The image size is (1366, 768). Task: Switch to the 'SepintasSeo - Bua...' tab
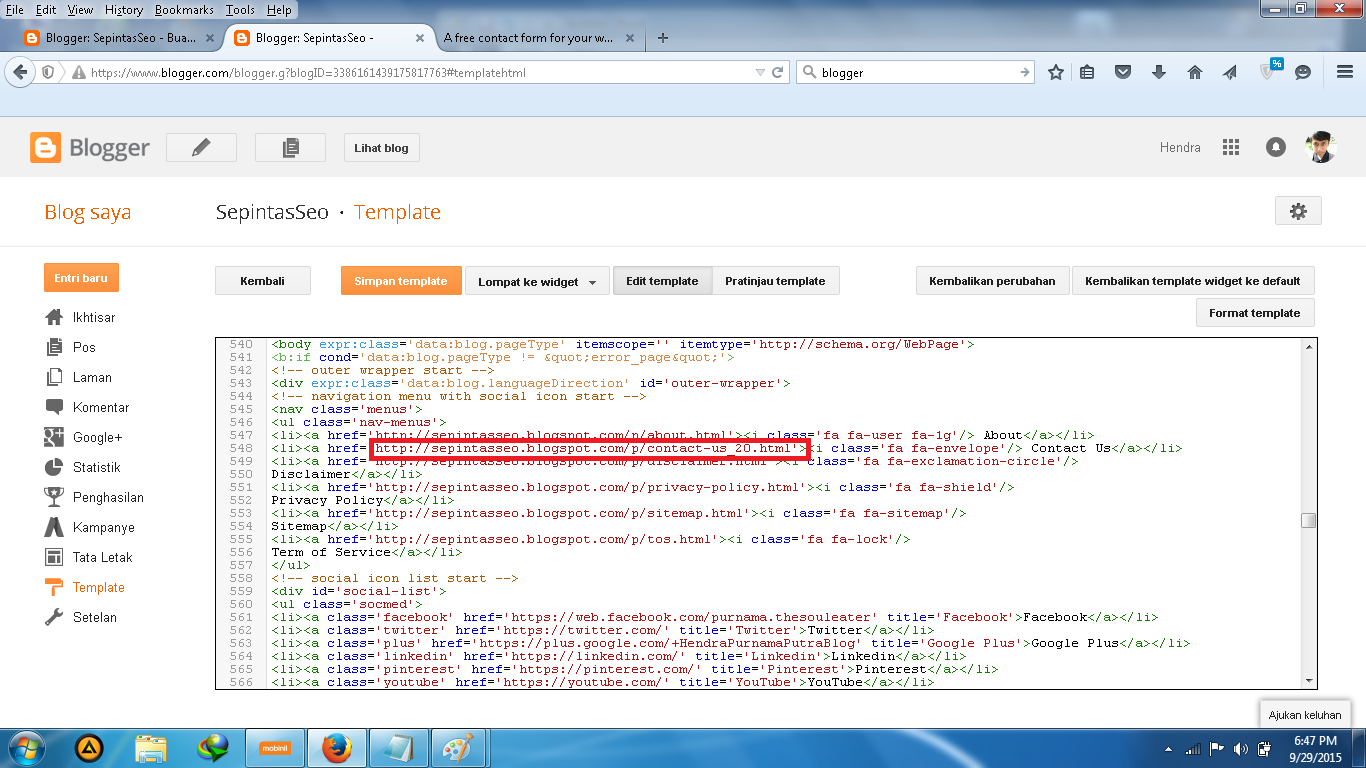pos(118,38)
